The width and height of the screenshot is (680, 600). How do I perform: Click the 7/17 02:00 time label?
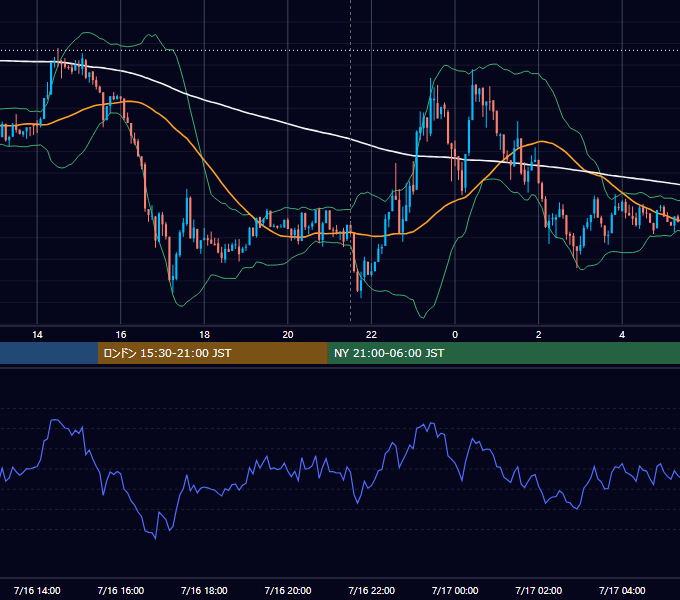click(x=539, y=590)
